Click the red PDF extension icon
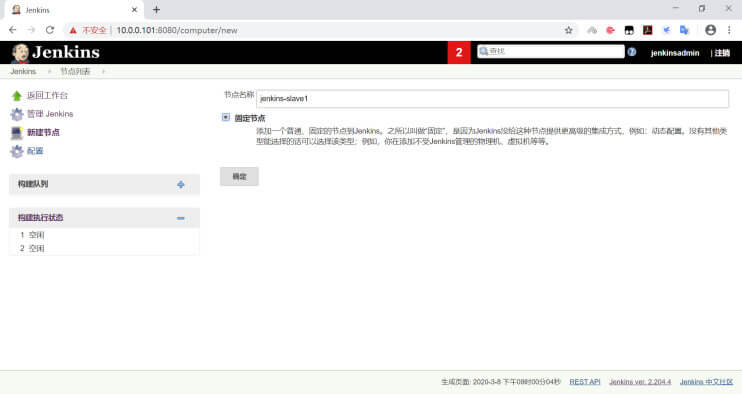Viewport: 742px width, 394px height. click(x=647, y=30)
